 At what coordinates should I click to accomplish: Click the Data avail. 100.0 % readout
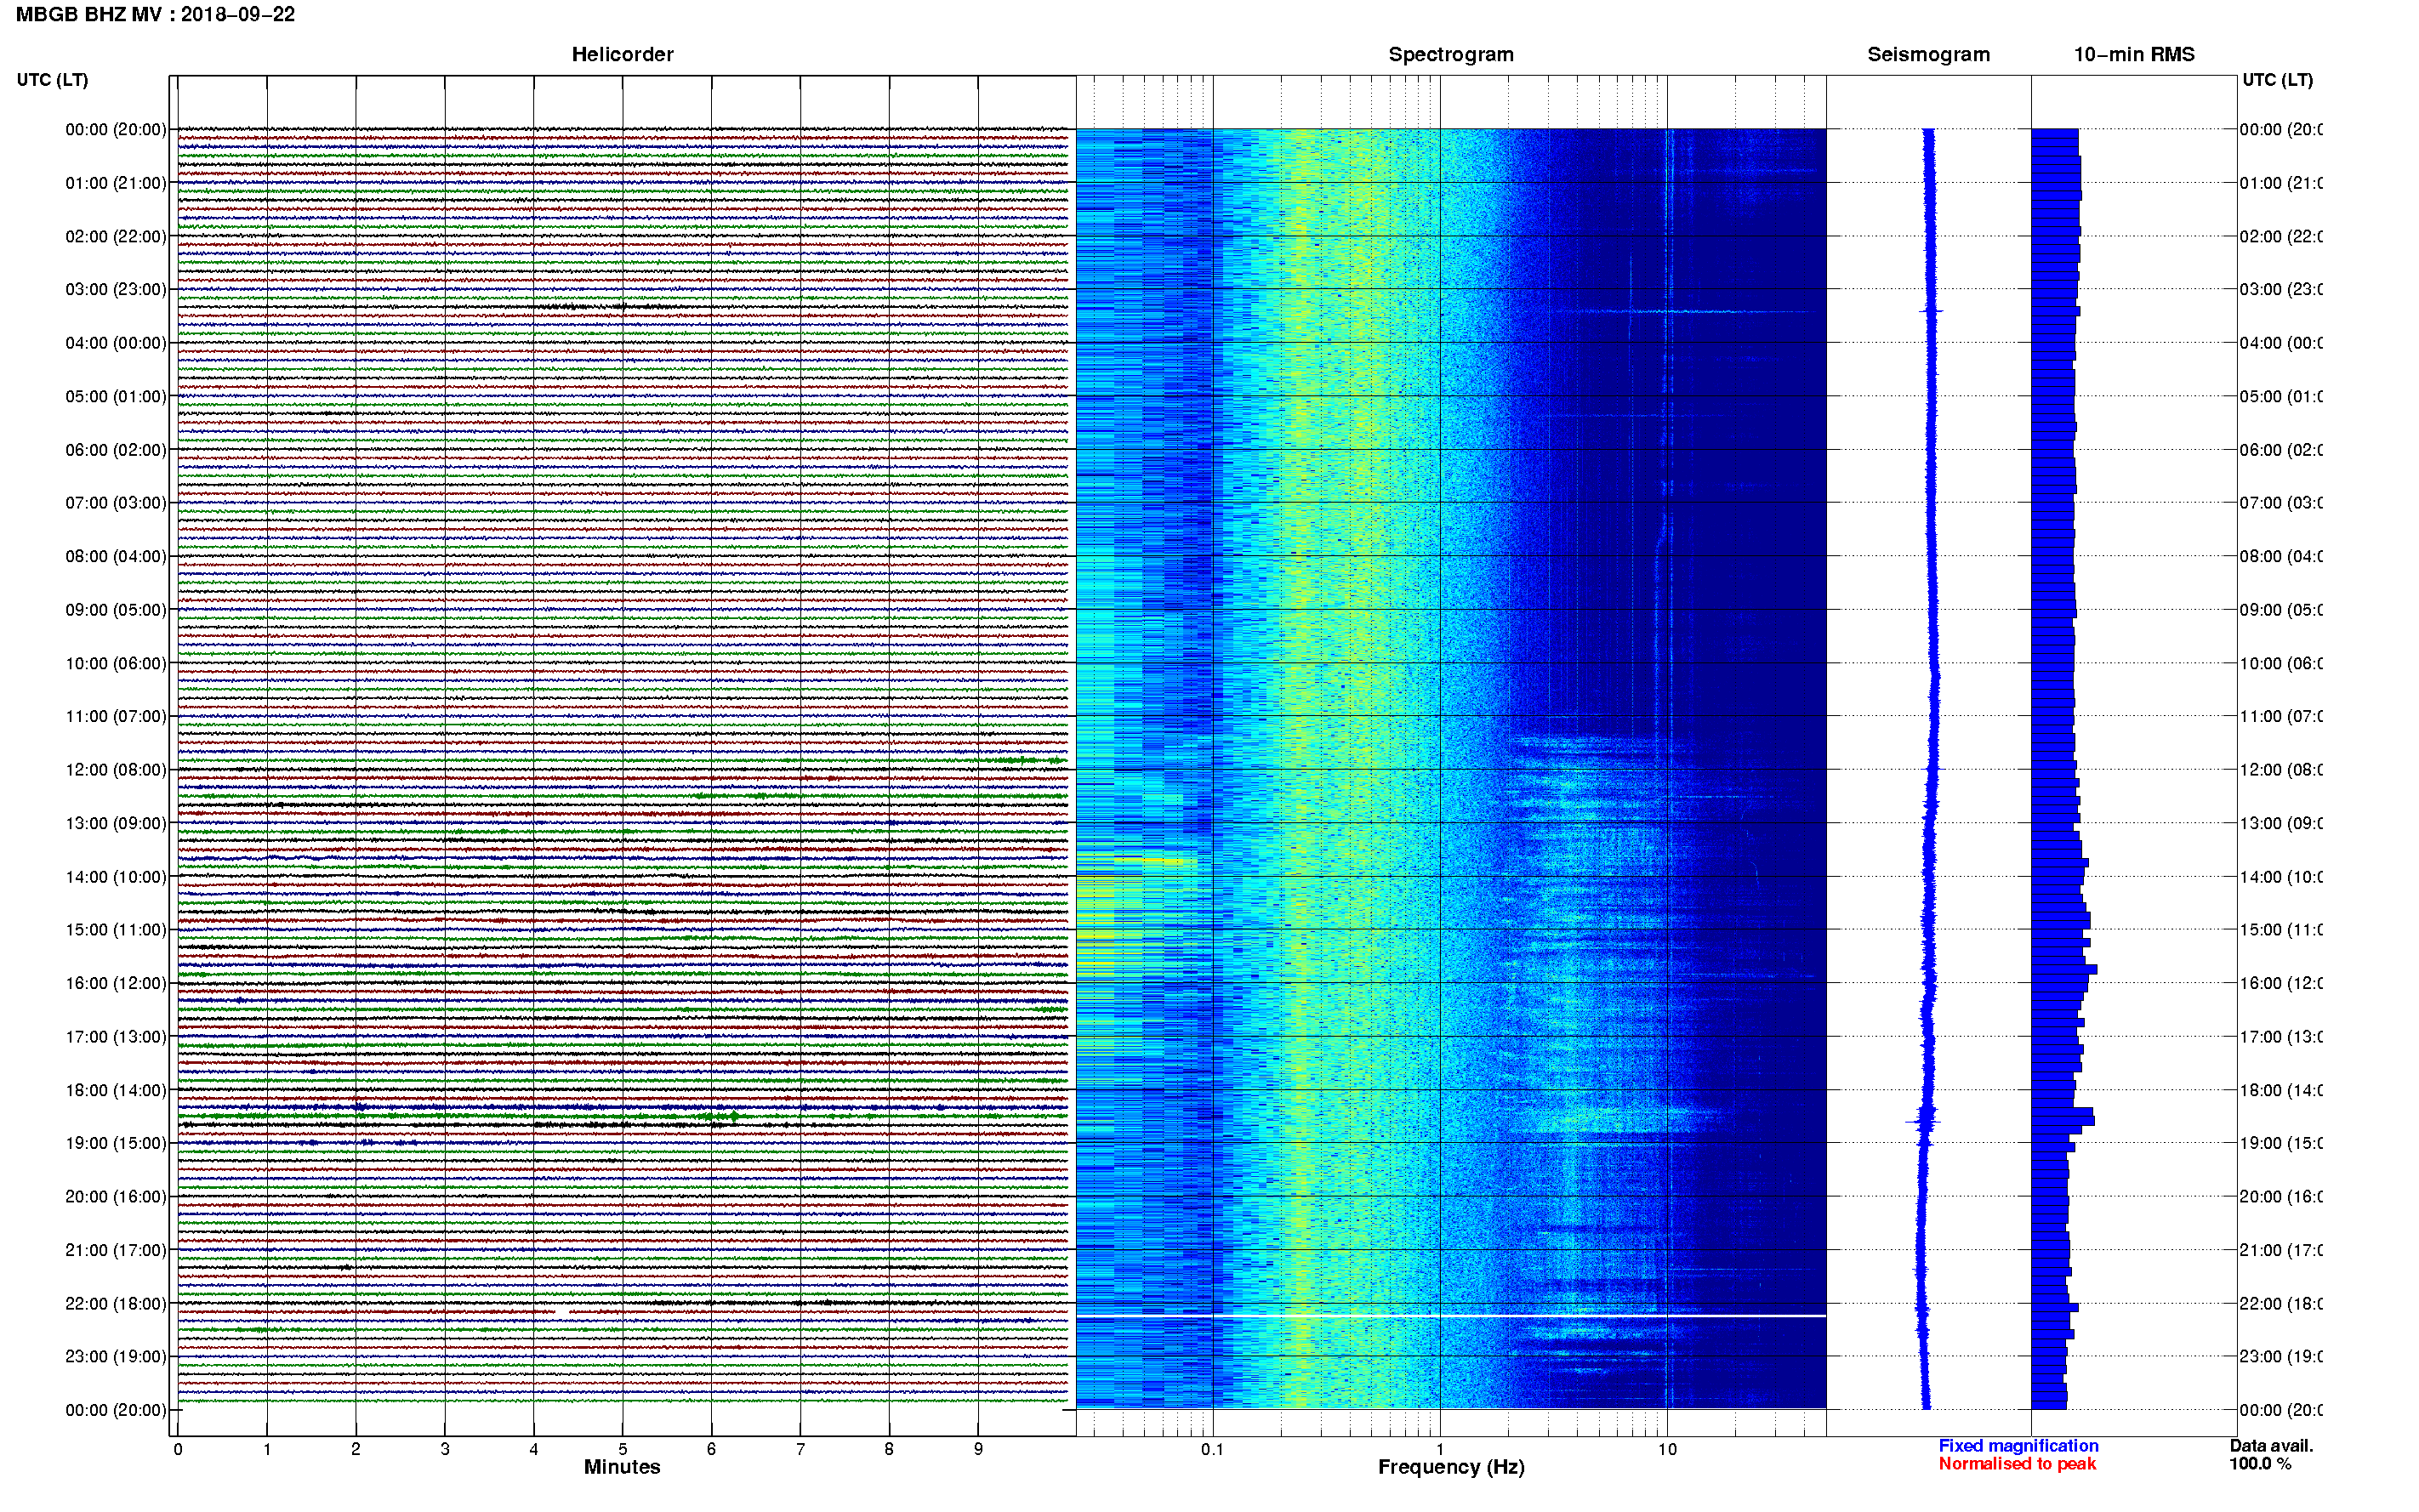point(2271,1455)
